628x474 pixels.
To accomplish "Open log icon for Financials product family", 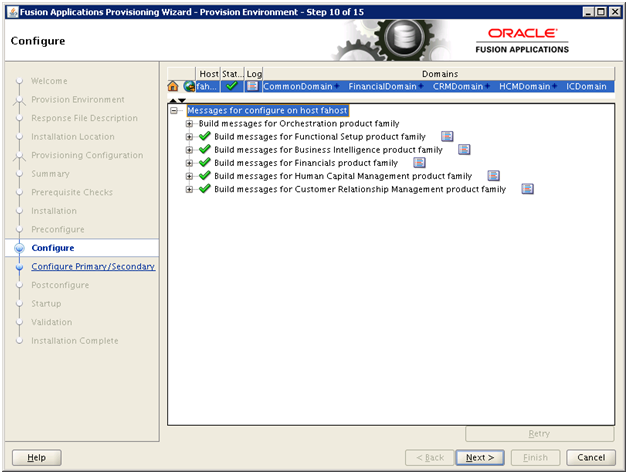I will pyautogui.click(x=419, y=163).
